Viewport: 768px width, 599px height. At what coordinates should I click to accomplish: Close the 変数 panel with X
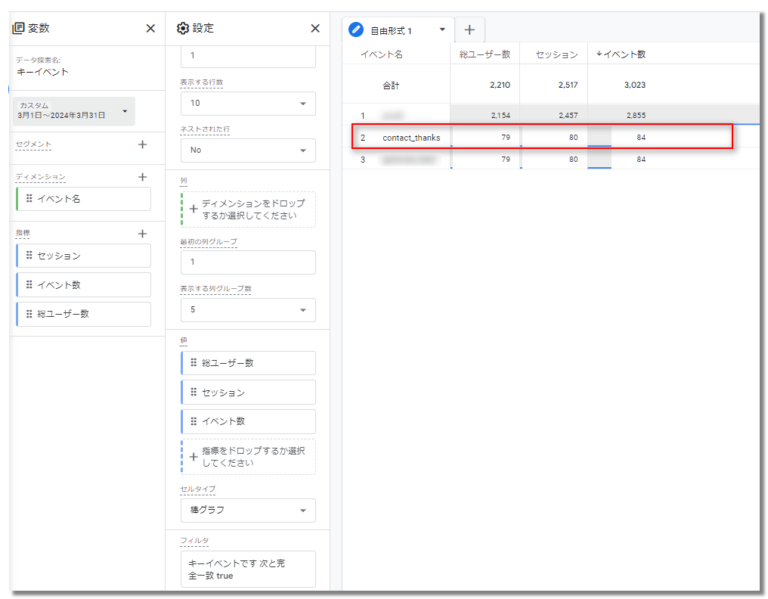click(x=150, y=29)
